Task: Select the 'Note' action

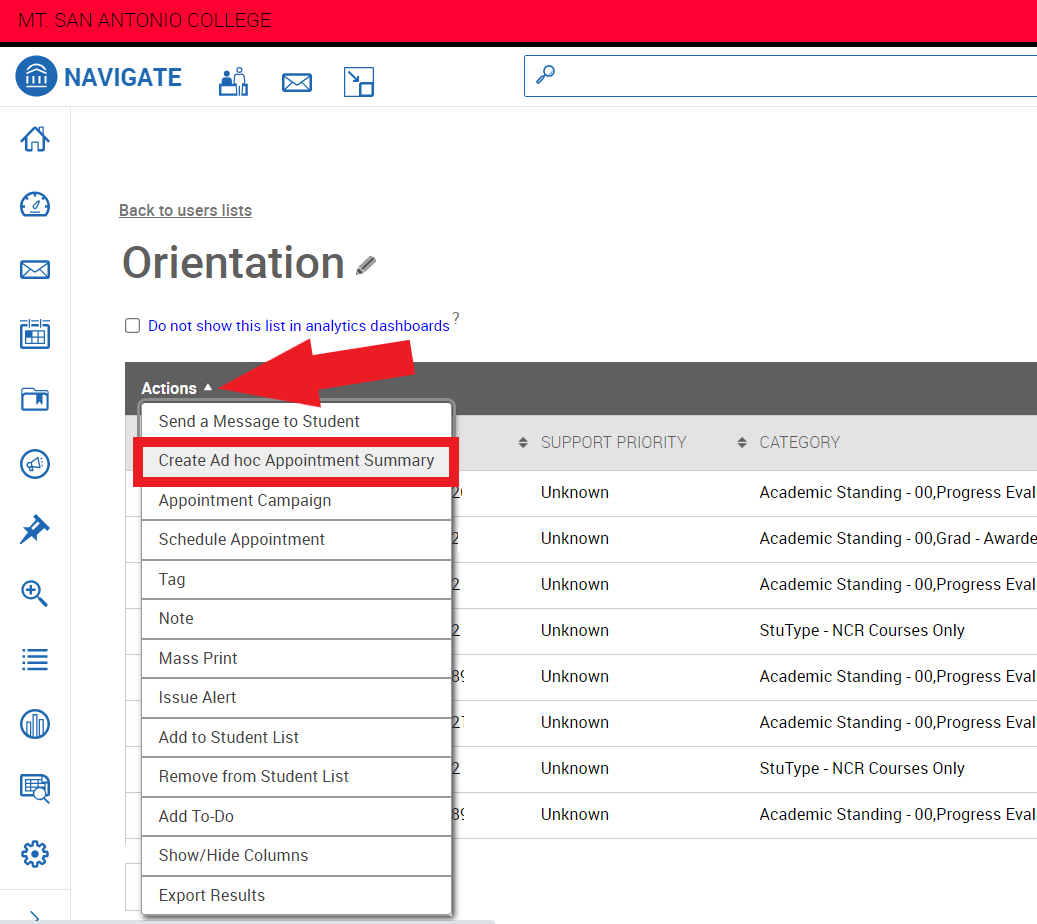Action: tap(296, 618)
